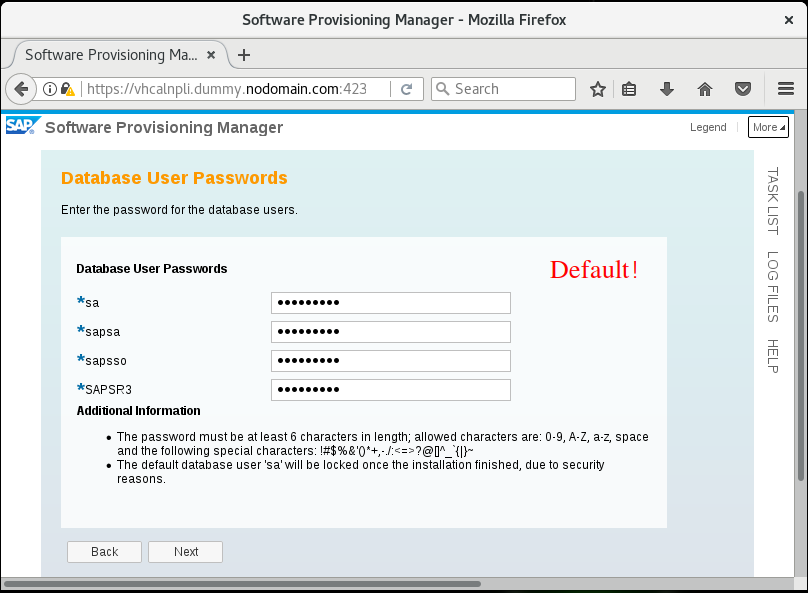Click the 'sa' user locked note text
The height and width of the screenshot is (593, 808).
360,471
